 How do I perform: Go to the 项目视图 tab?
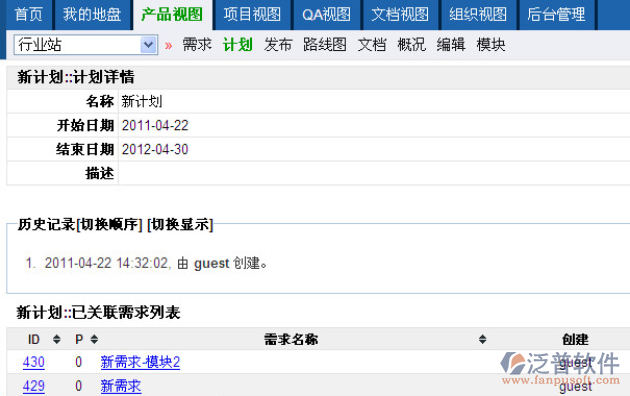[x=252, y=15]
